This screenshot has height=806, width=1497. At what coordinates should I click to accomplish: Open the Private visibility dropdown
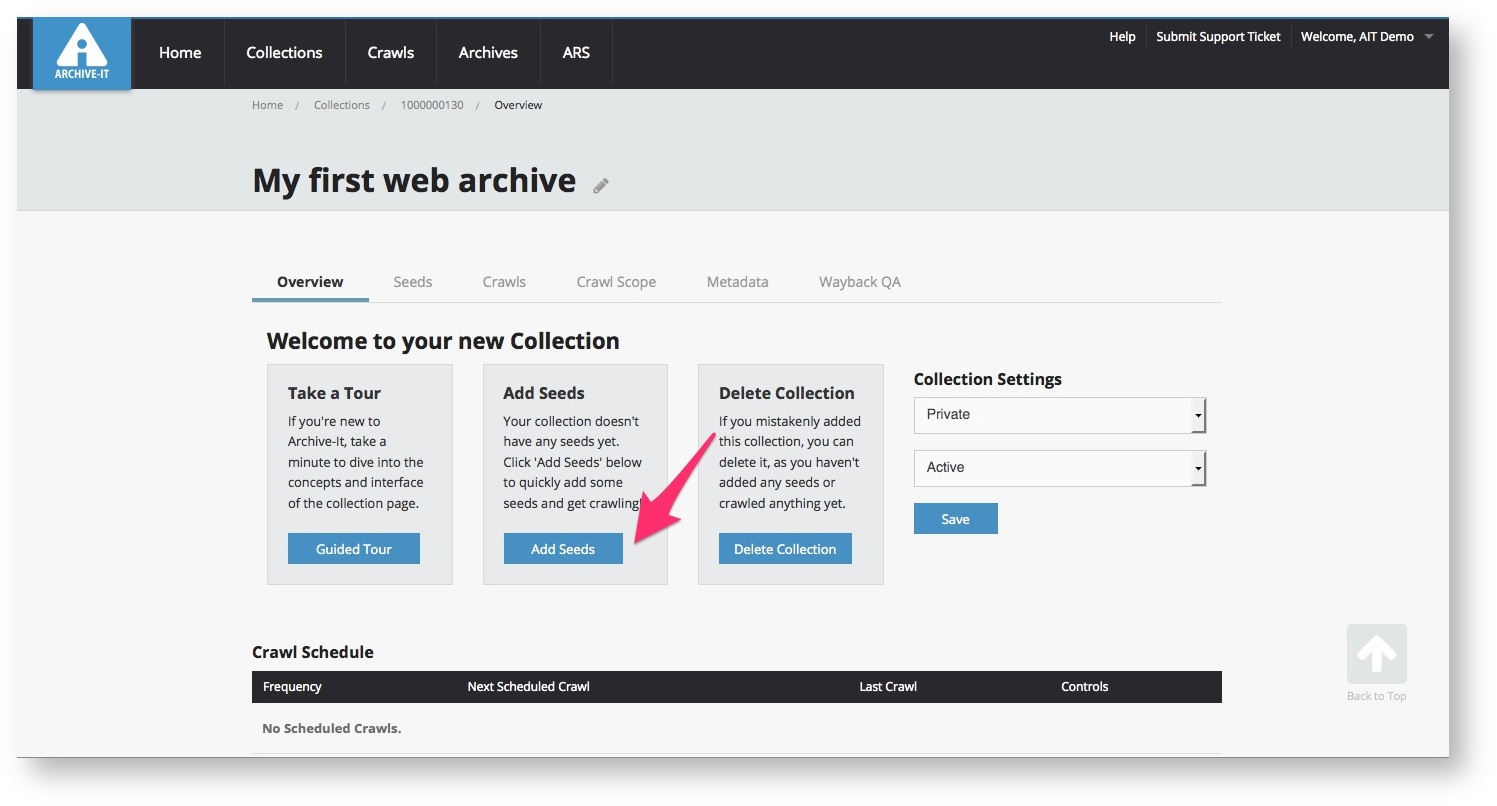tap(1059, 415)
